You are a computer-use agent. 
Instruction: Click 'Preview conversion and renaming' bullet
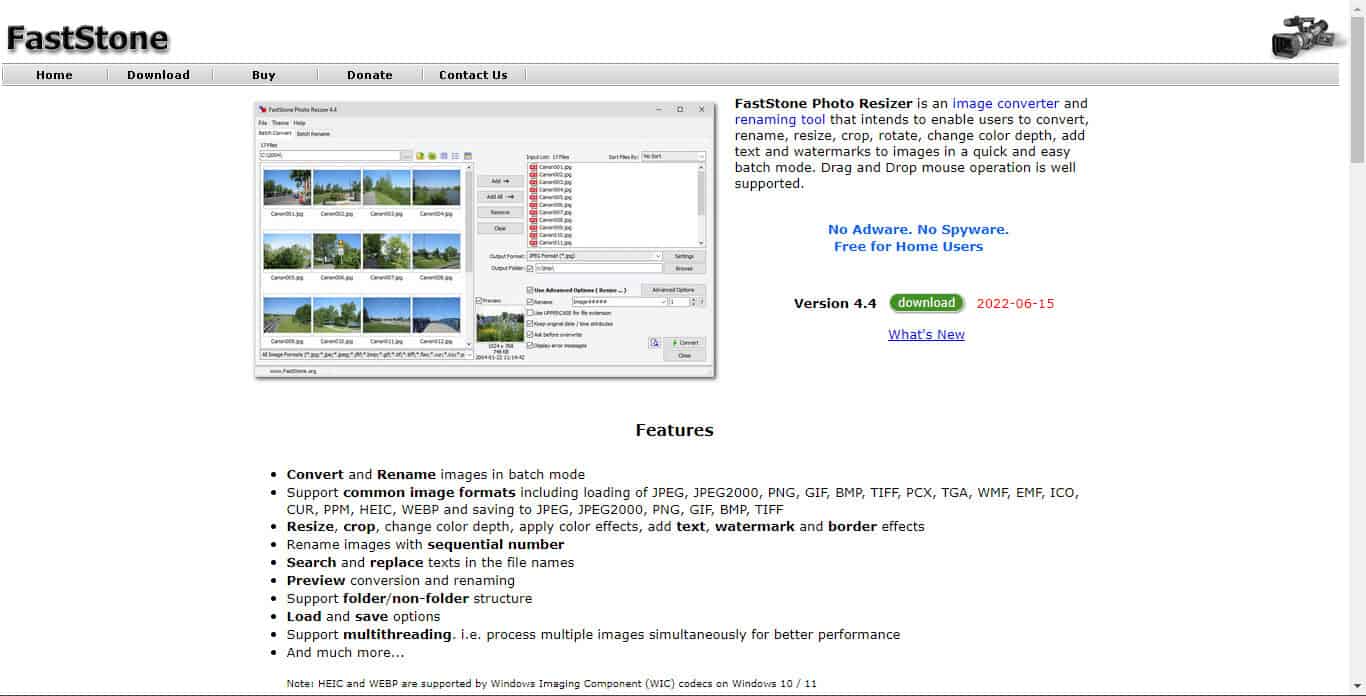400,580
